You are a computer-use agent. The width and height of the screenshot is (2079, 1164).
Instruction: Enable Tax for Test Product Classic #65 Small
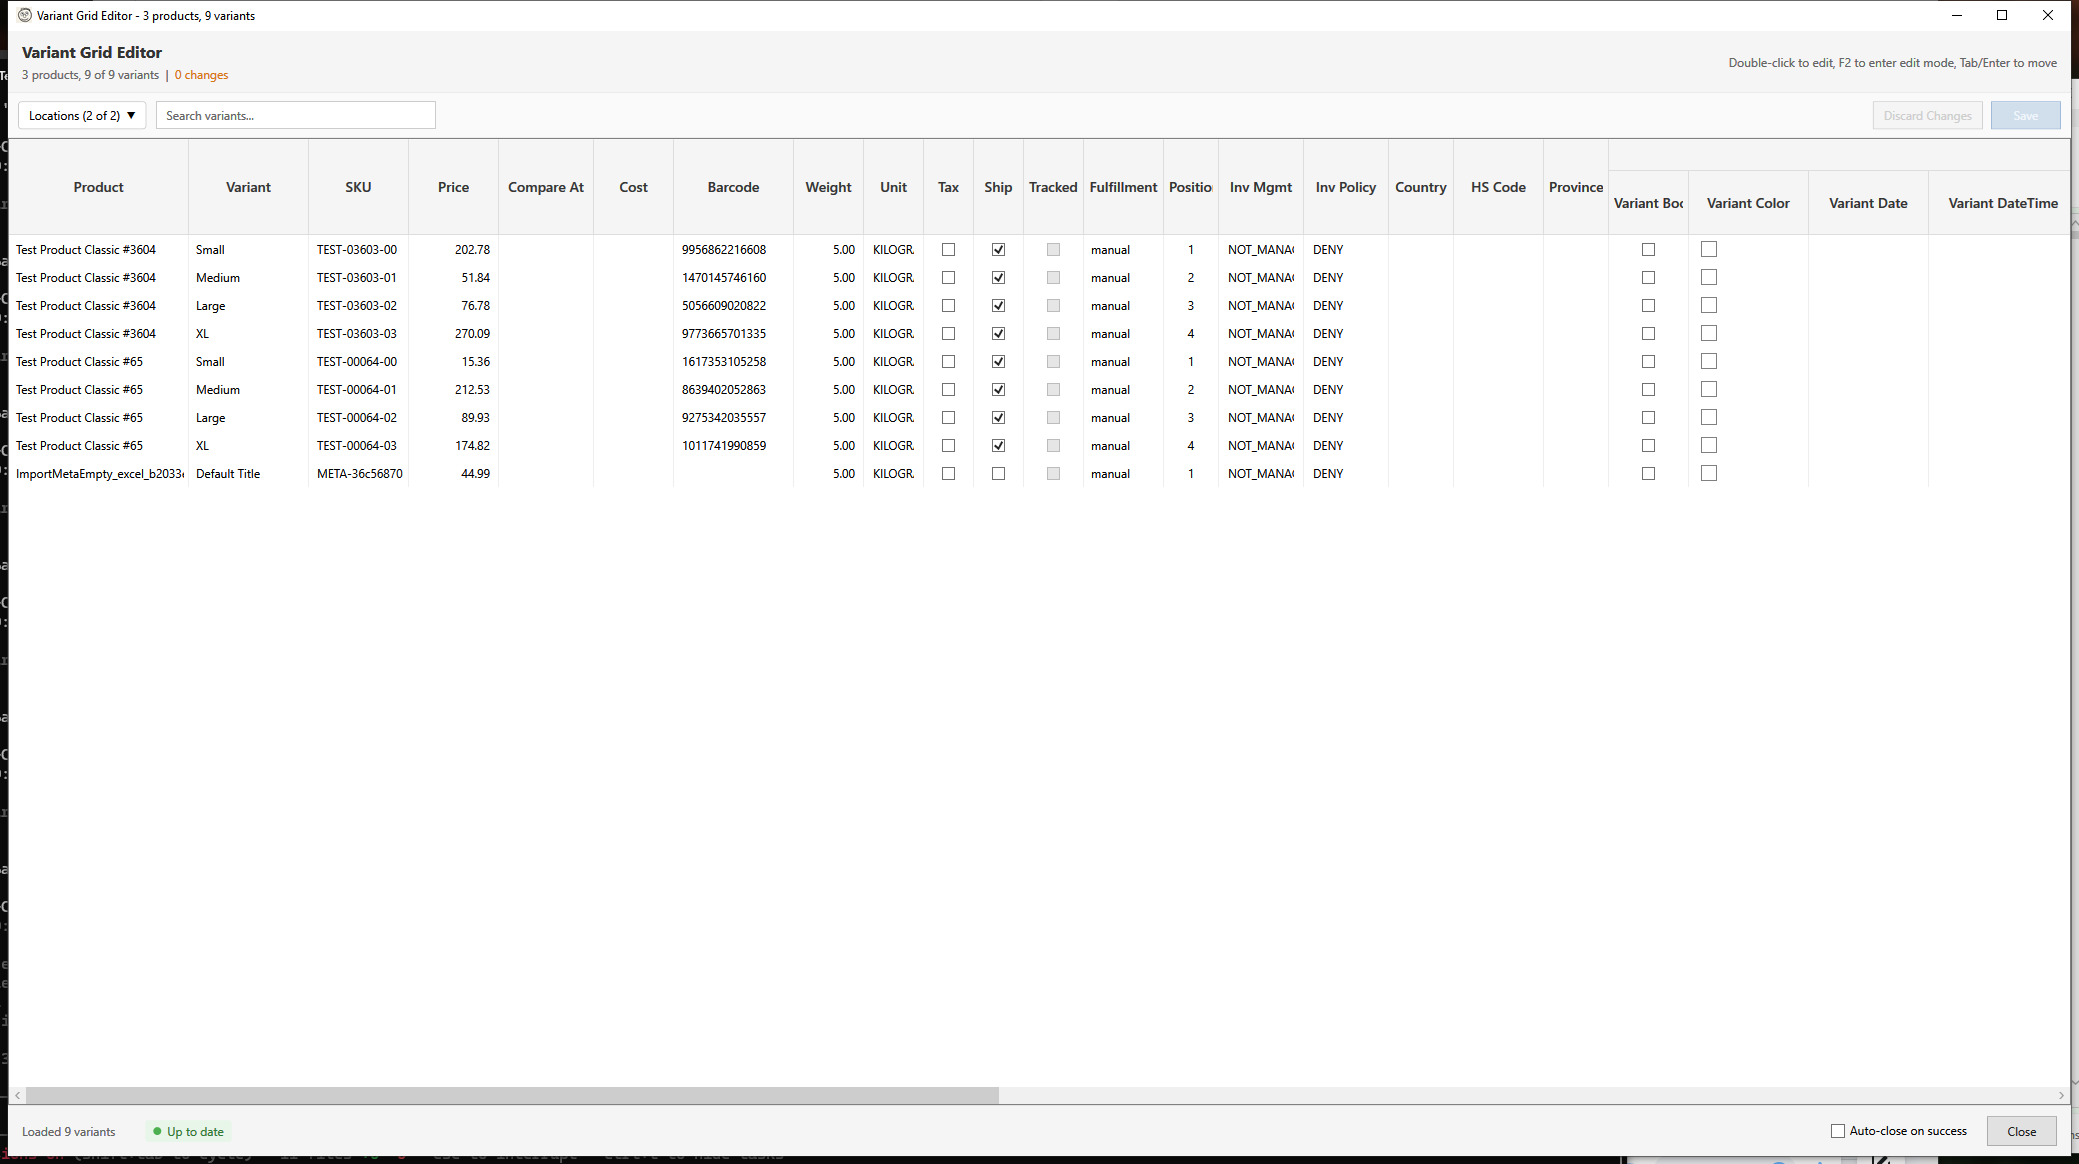coord(948,361)
